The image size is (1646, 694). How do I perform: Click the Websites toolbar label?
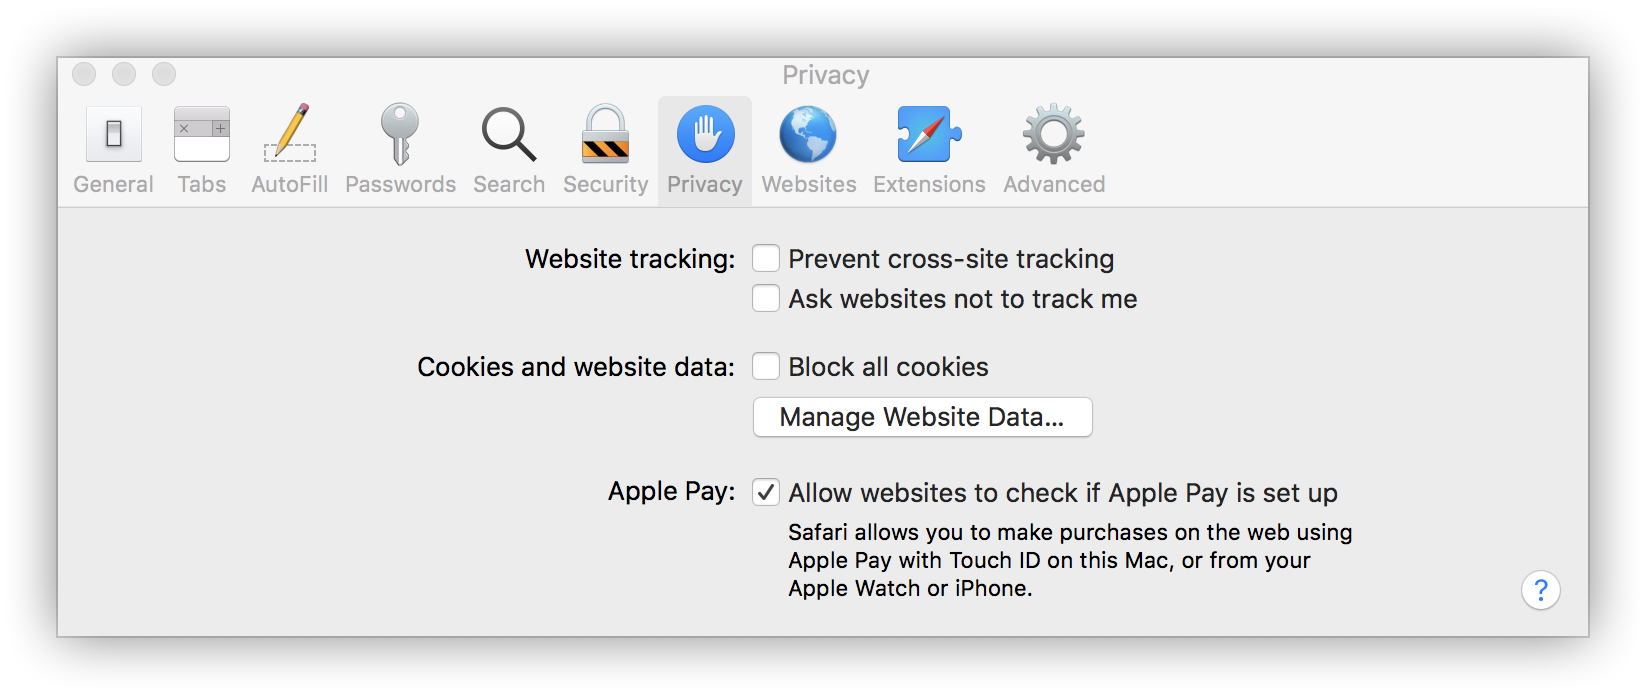tap(808, 185)
